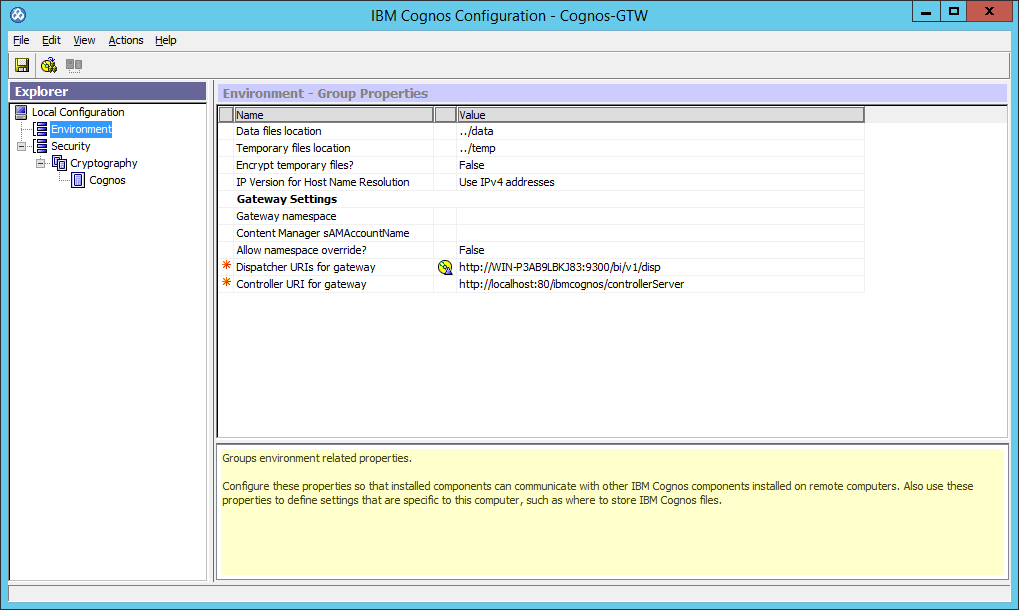Maximize the Cognos Configuration window
This screenshot has height=610, width=1019.
[953, 12]
